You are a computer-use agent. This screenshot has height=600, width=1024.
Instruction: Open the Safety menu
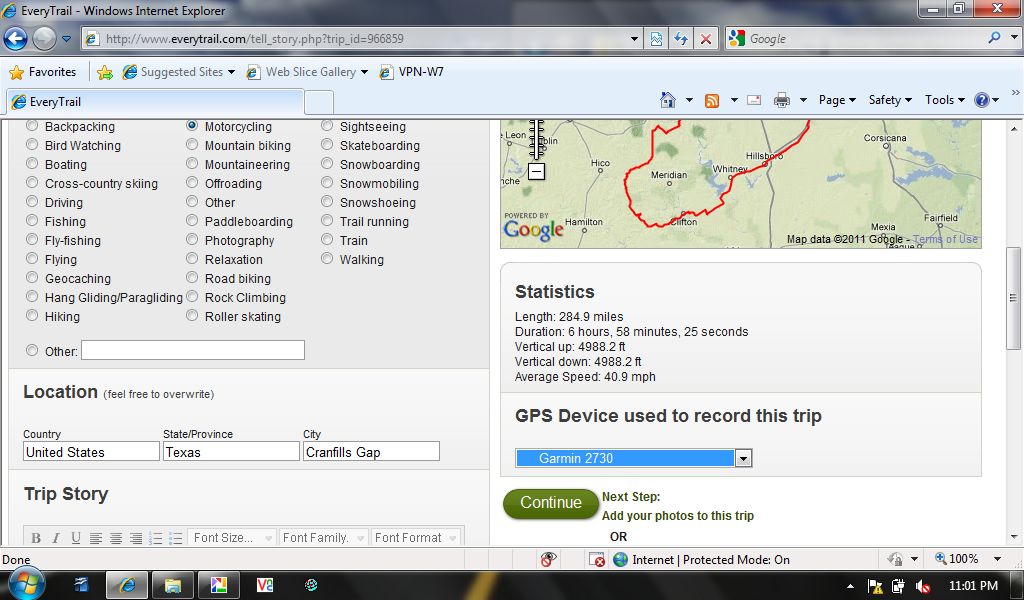890,100
